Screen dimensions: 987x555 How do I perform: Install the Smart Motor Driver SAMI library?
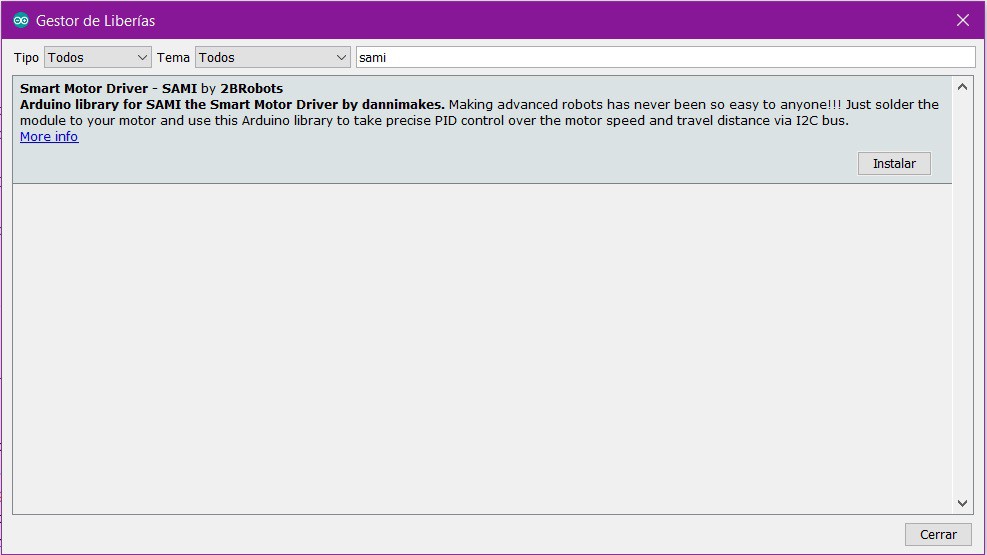click(894, 164)
